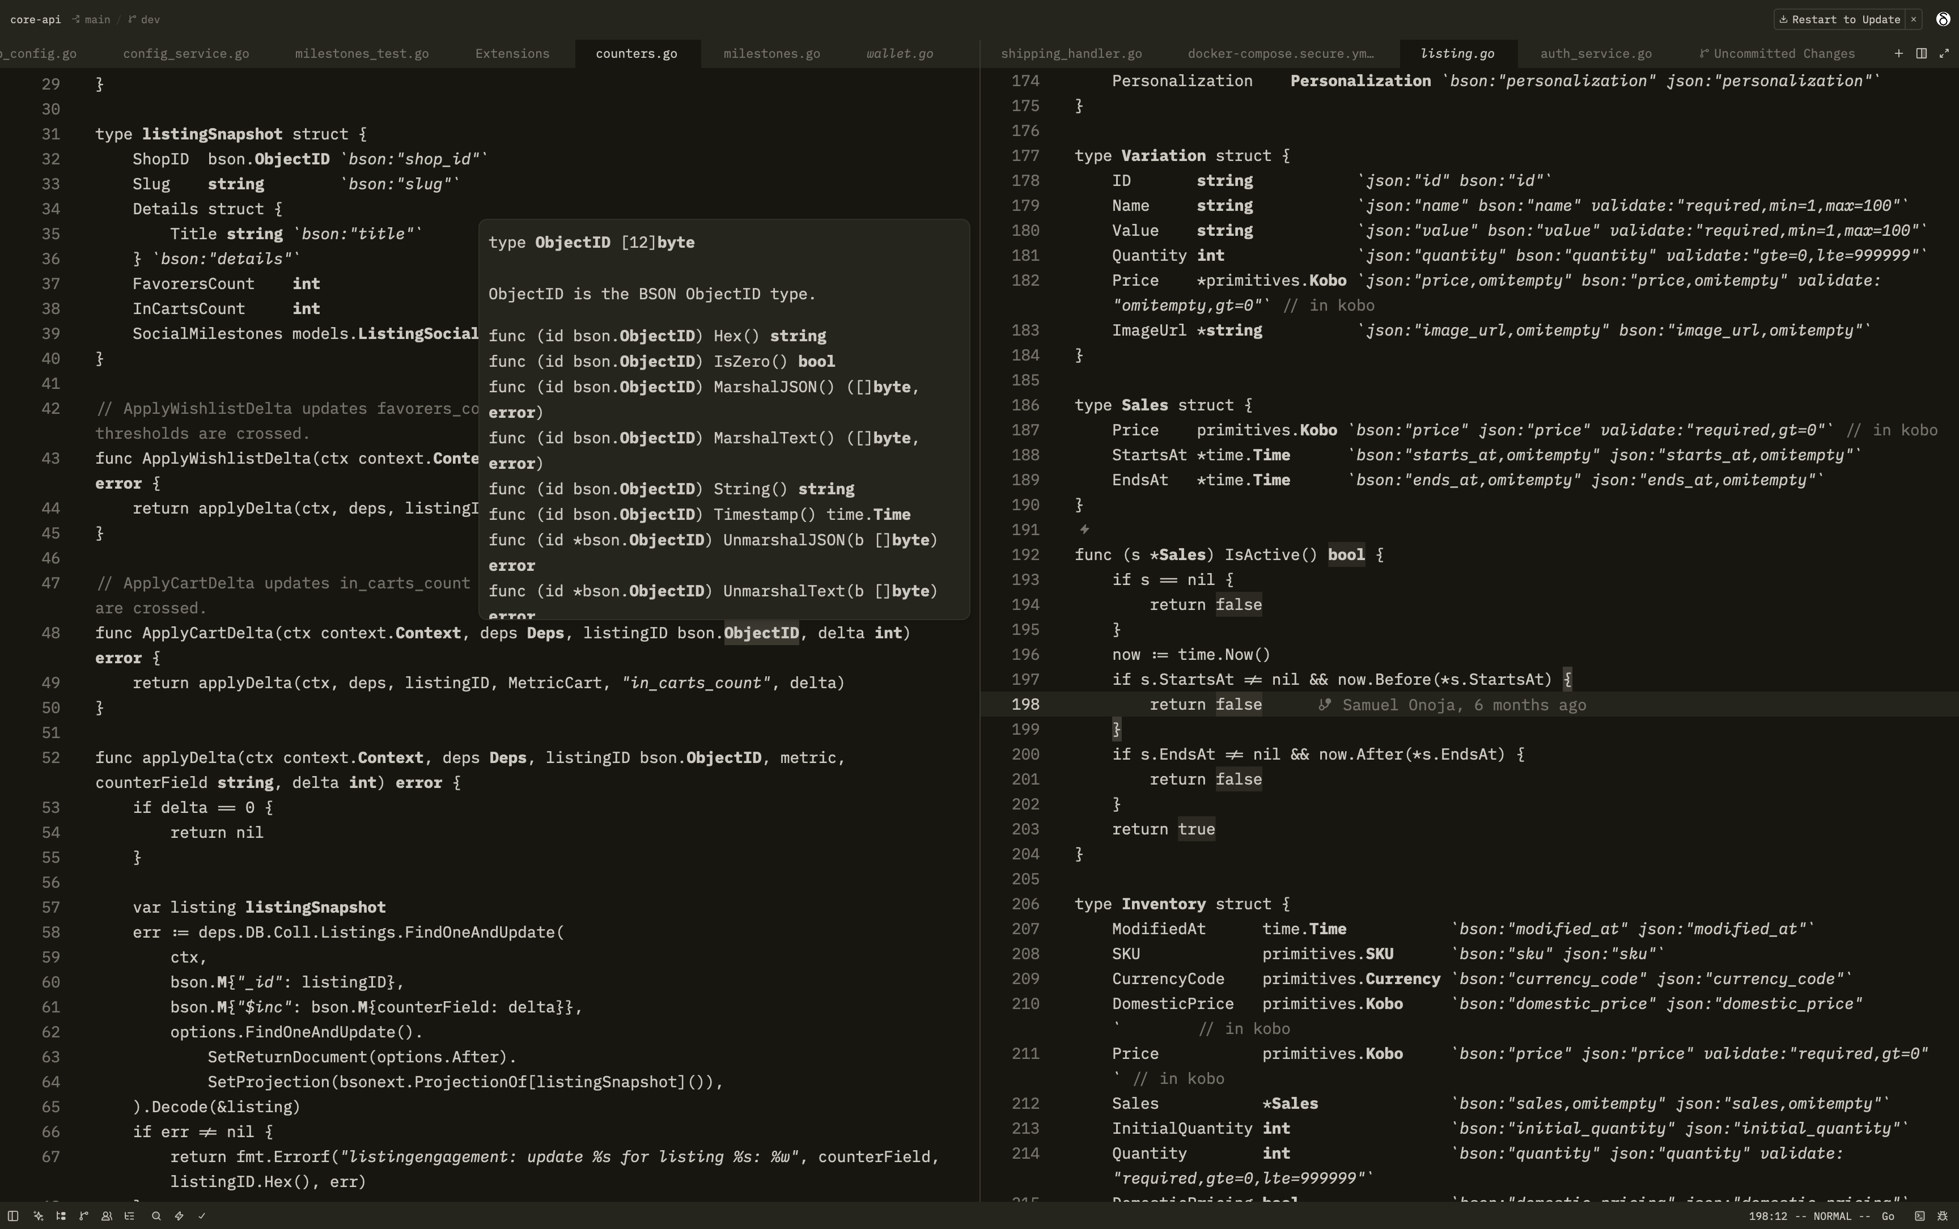Click the search magnifier in status bar
Viewport: 1959px width, 1229px height.
click(x=156, y=1216)
